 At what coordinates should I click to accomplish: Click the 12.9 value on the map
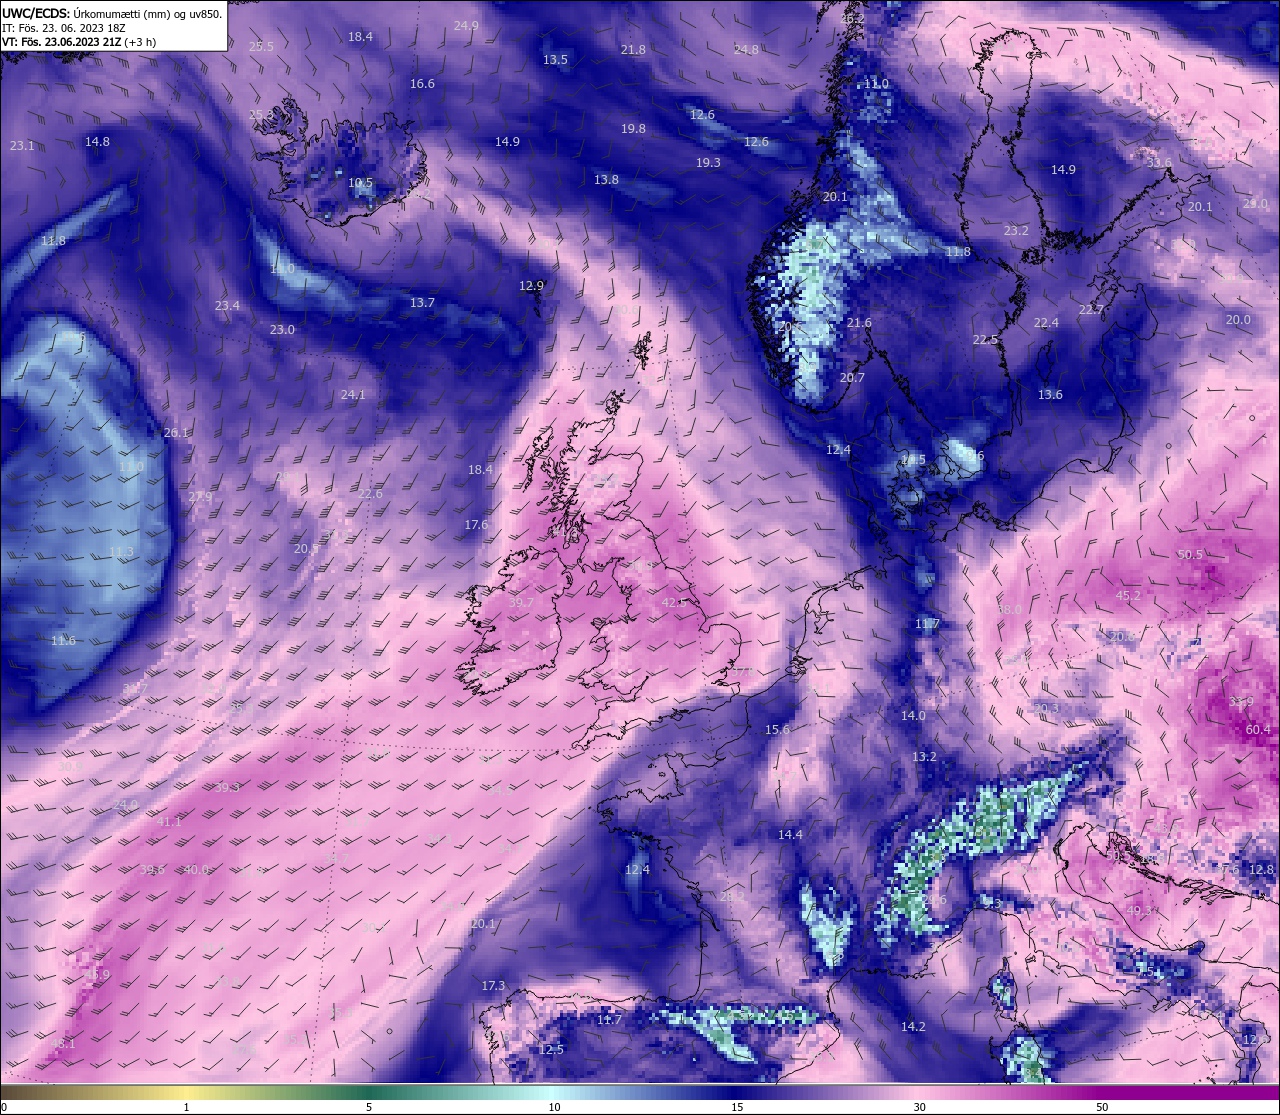coord(531,286)
